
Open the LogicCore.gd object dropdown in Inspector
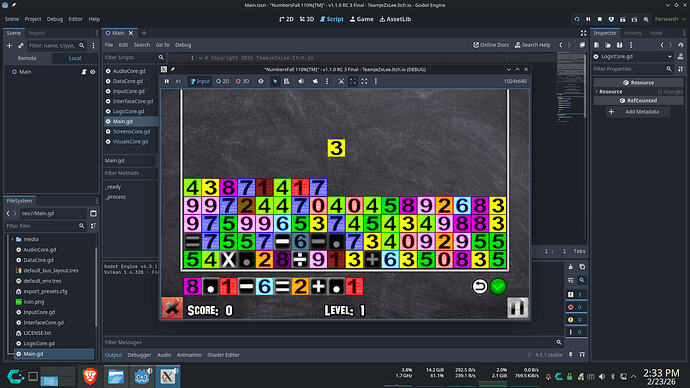pos(632,56)
